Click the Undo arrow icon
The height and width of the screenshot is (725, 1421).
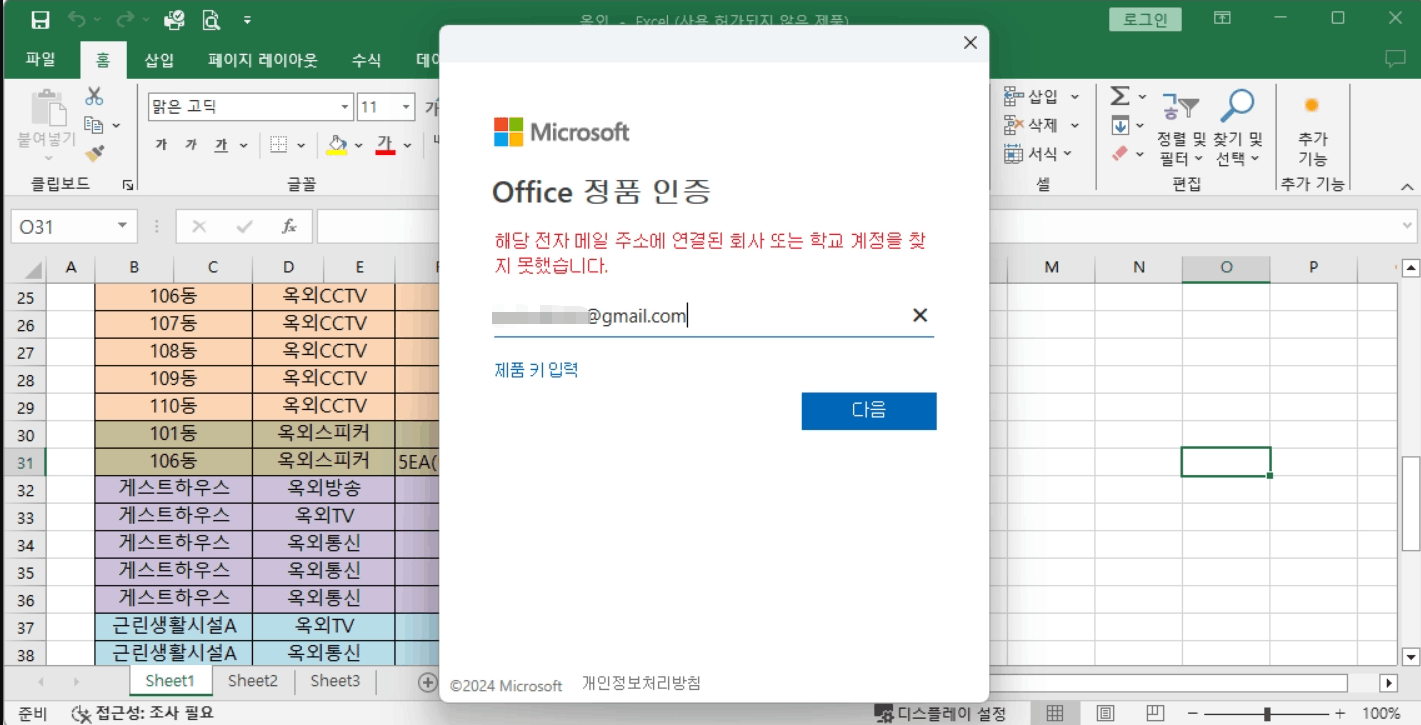77,19
